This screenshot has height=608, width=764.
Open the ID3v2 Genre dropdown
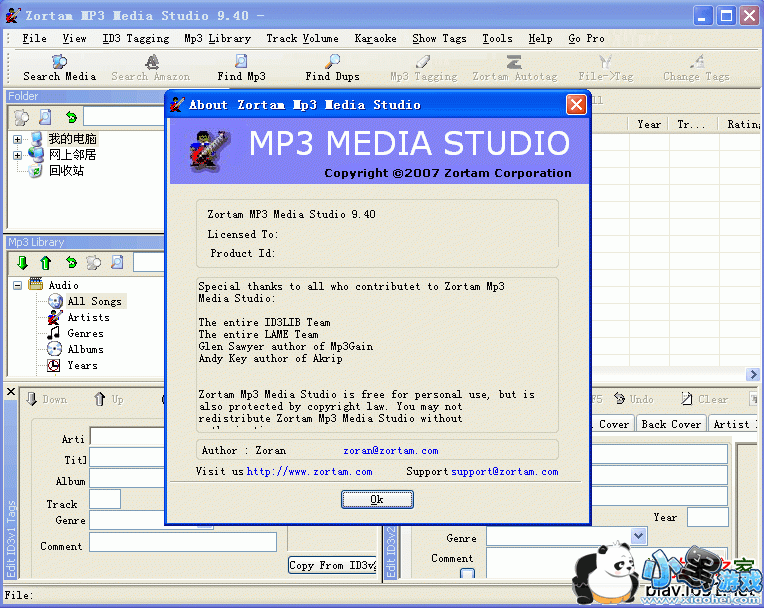639,536
